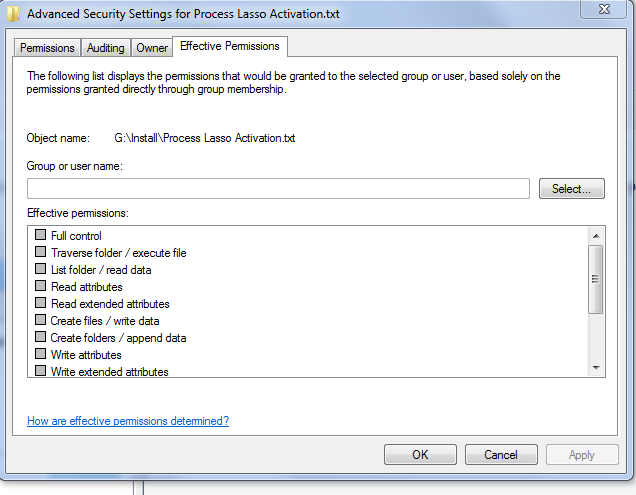Open the Owner tab

pyautogui.click(x=152, y=48)
